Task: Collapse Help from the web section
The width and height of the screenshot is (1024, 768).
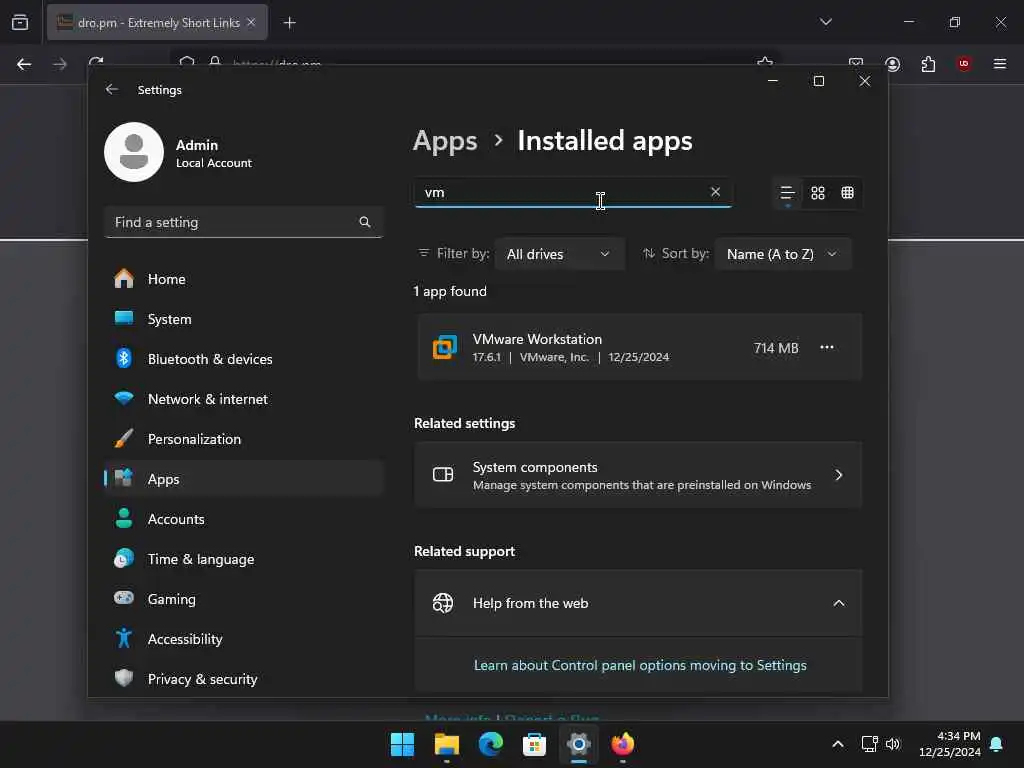Action: coord(638,603)
